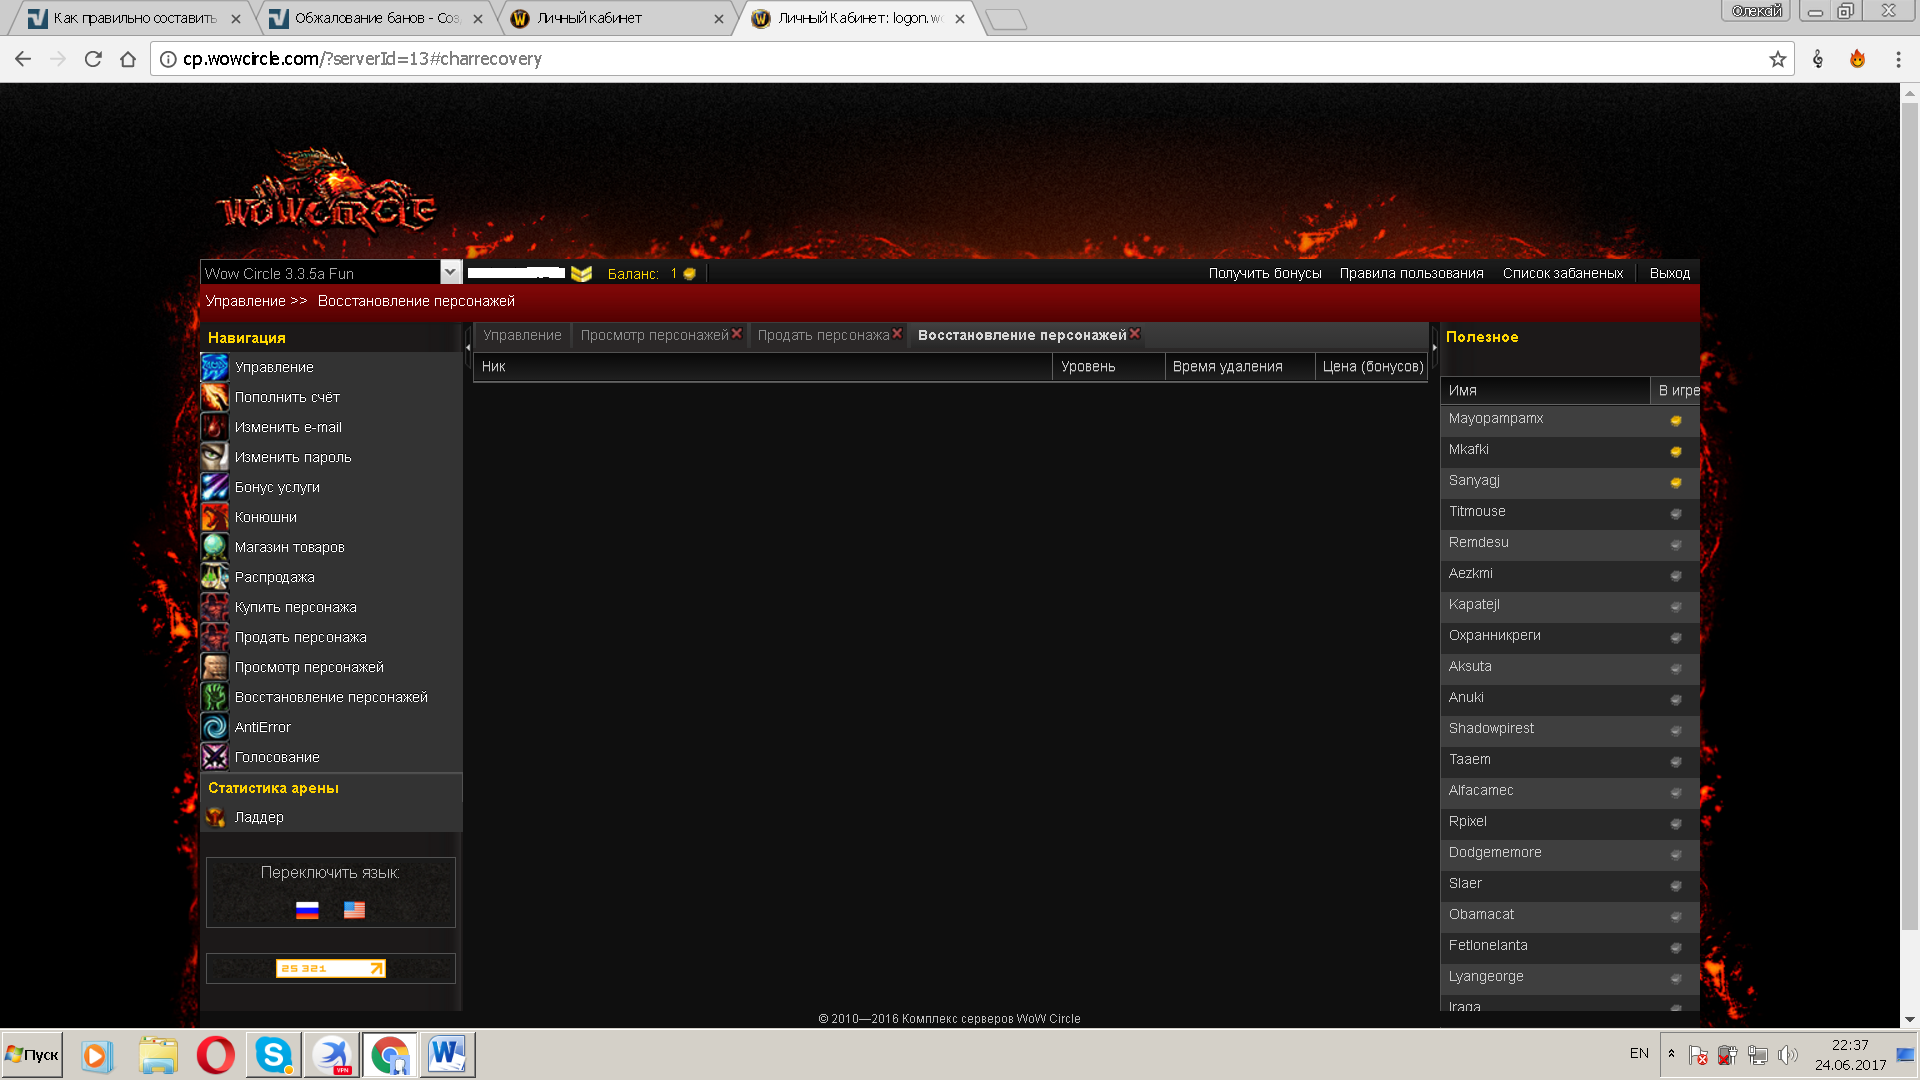The image size is (1920, 1080).
Task: Switch to the Просмотр персонажей tab
Action: point(654,335)
